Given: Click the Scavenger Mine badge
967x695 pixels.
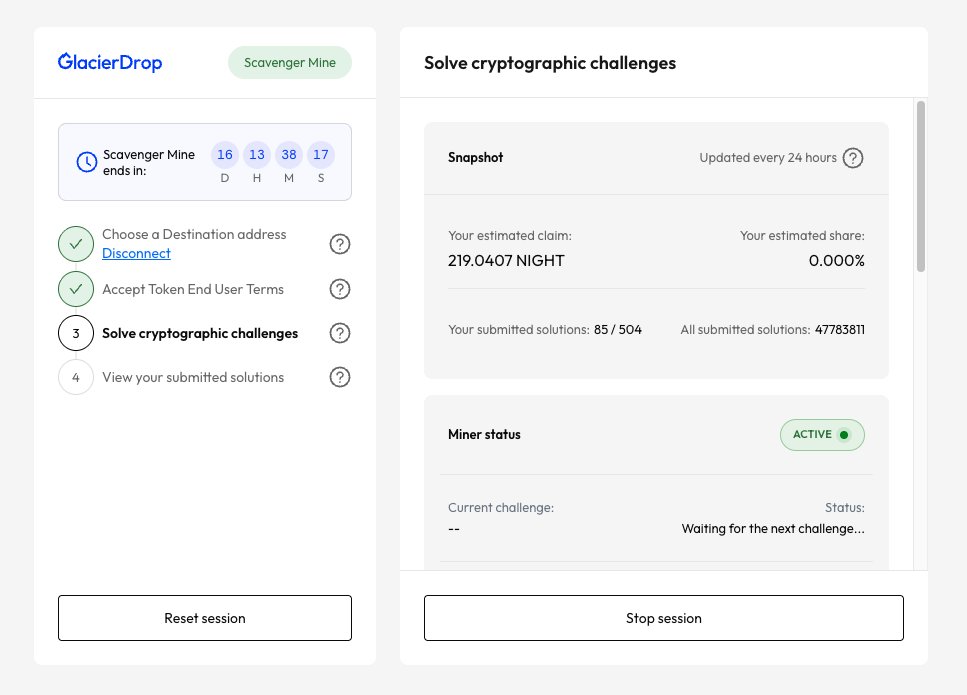Looking at the screenshot, I should point(290,62).
